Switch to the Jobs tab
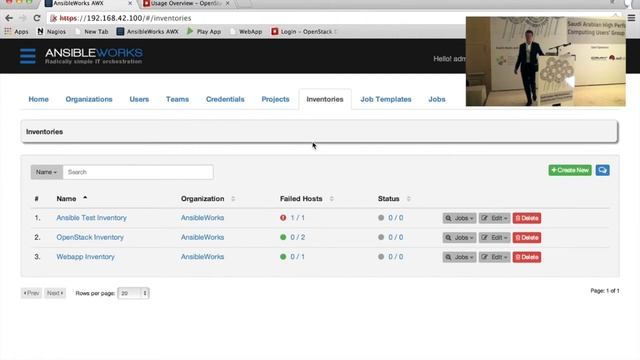 coord(437,99)
